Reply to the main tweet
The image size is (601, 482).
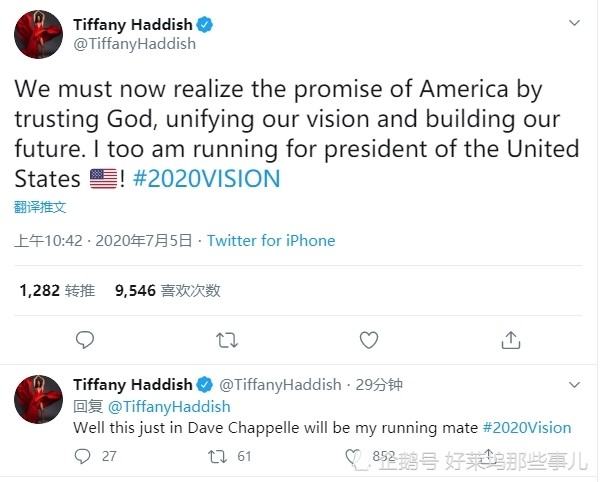85,340
